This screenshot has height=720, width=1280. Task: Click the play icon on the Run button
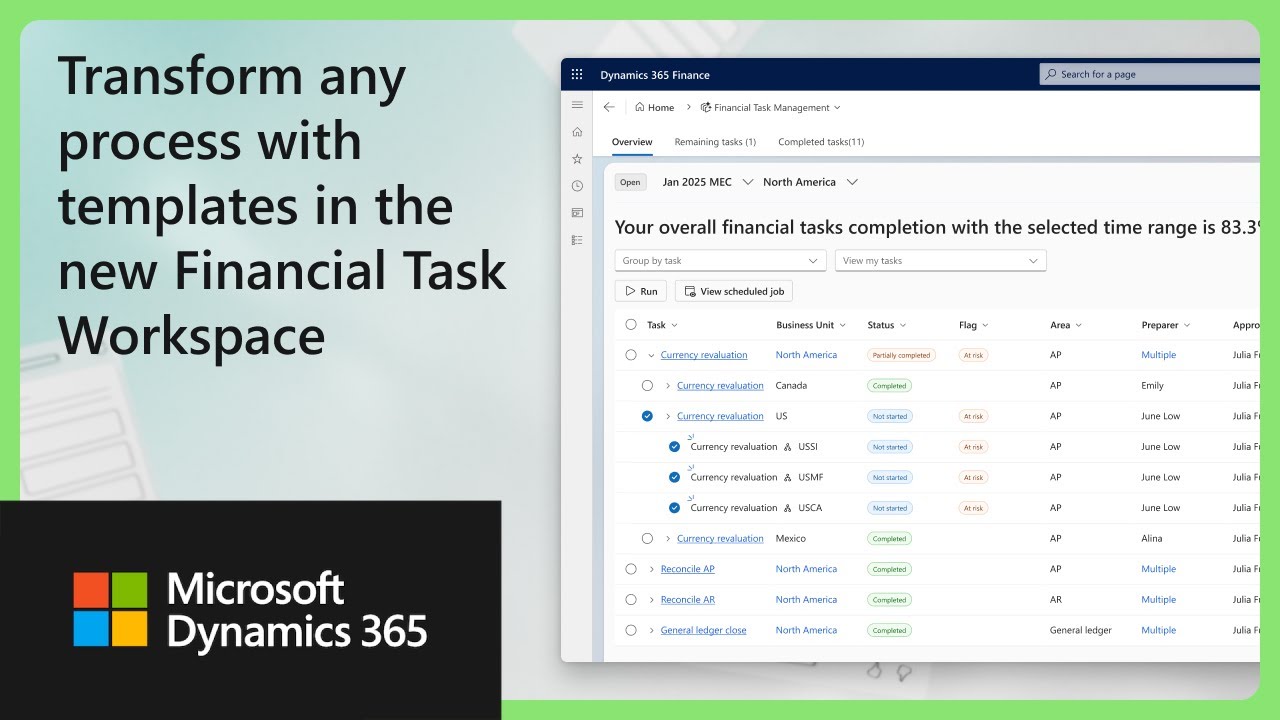pos(630,291)
